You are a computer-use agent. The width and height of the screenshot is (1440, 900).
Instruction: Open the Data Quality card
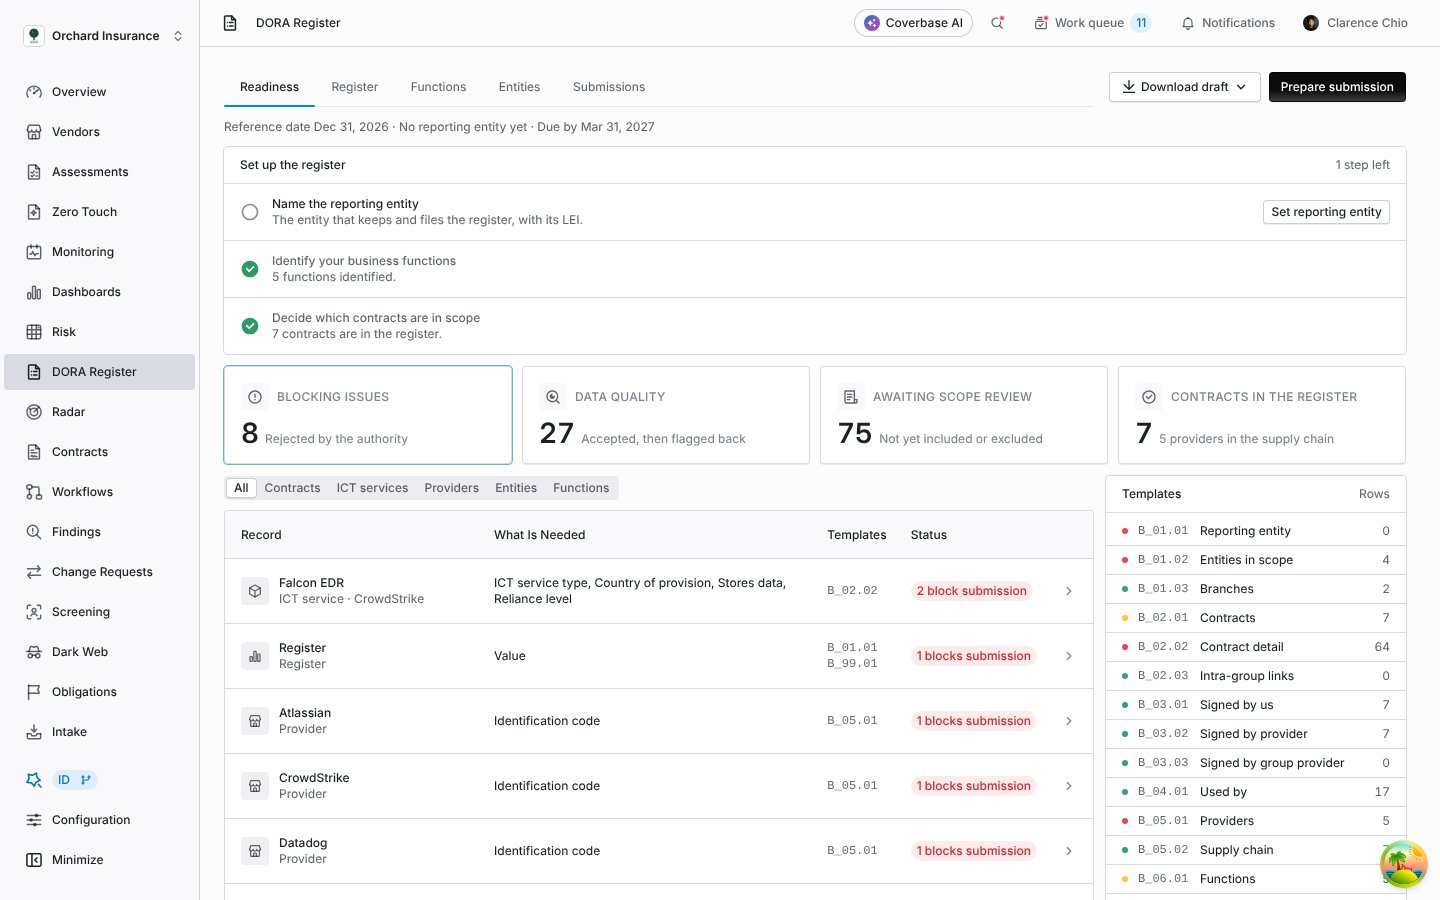[x=666, y=415]
